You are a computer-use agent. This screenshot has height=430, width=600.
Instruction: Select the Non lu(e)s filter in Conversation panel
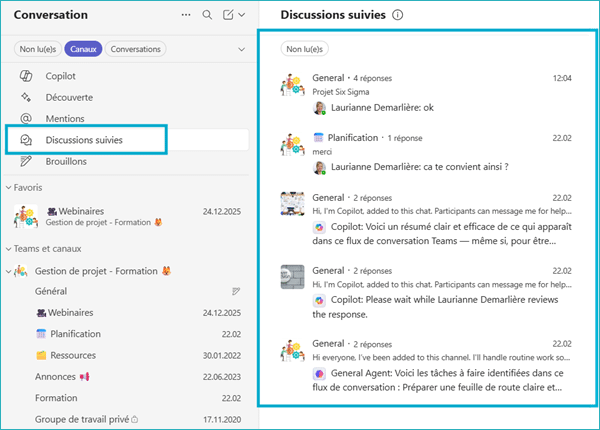(x=38, y=49)
